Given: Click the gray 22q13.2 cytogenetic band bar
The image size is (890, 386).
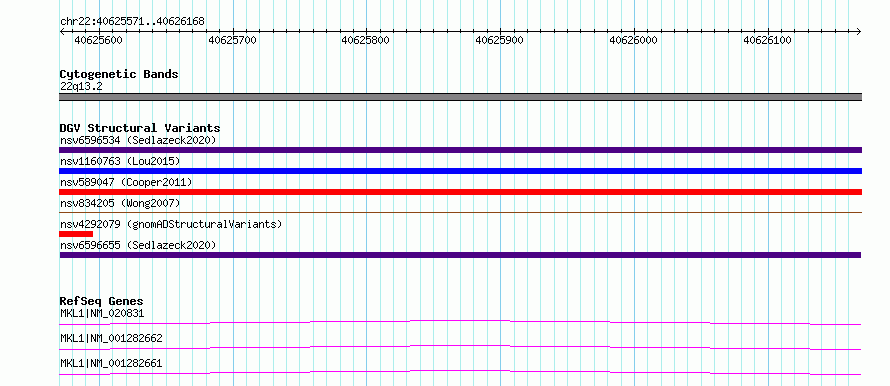Looking at the screenshot, I should (460, 97).
